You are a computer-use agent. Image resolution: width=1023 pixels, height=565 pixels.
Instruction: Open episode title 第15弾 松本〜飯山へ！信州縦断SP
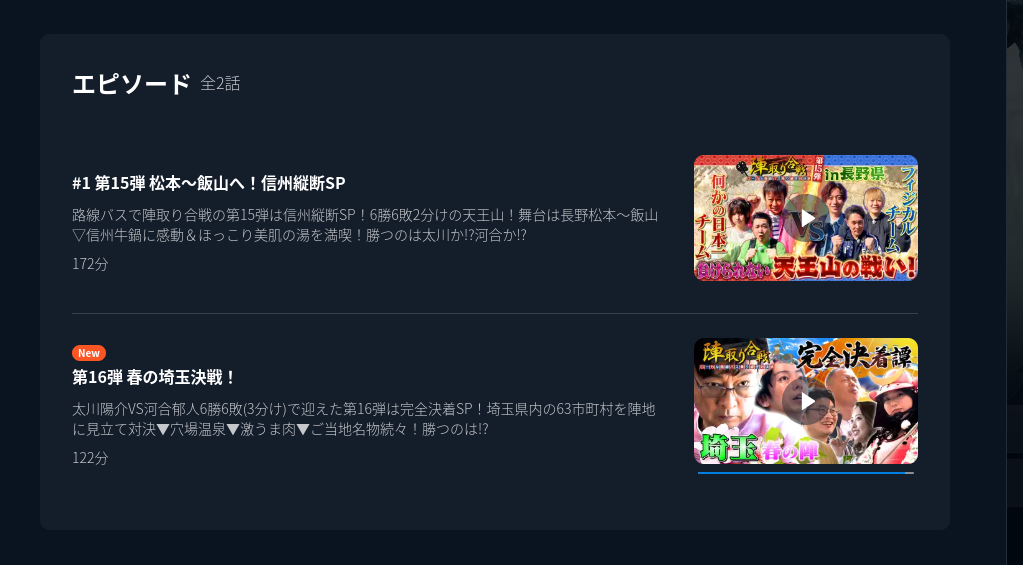coord(209,183)
